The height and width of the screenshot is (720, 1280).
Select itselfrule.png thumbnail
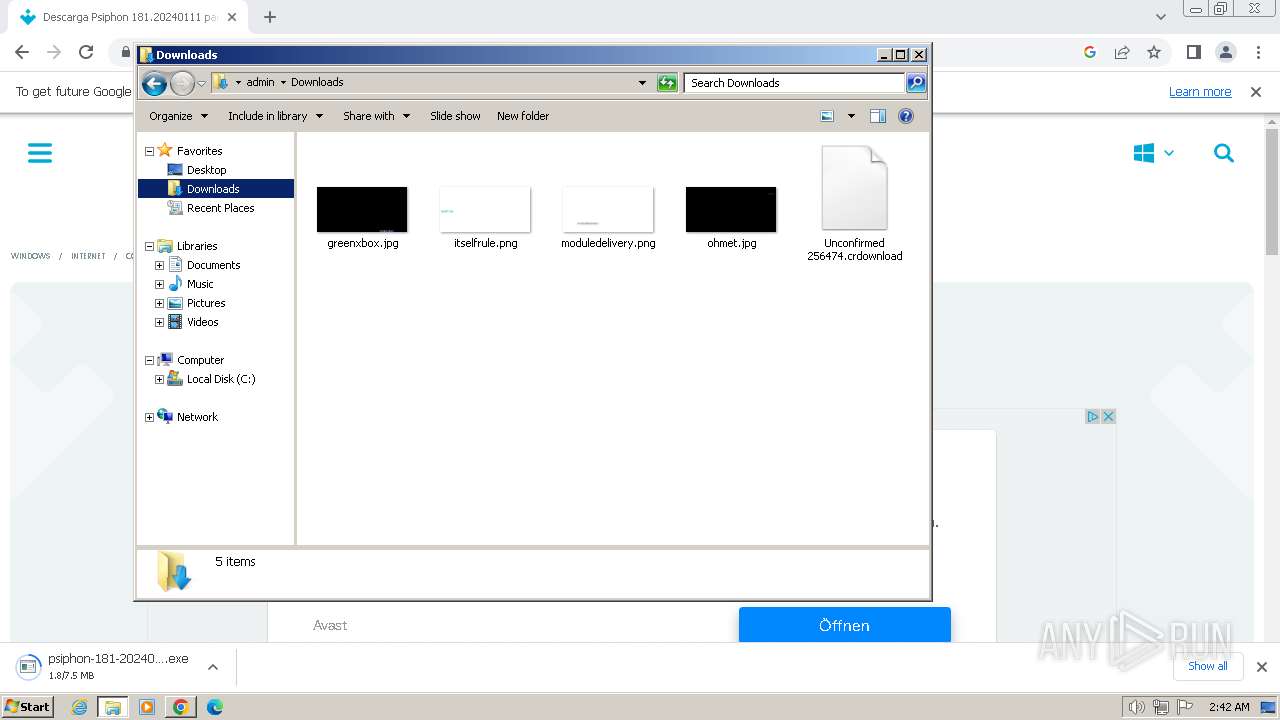[485, 209]
